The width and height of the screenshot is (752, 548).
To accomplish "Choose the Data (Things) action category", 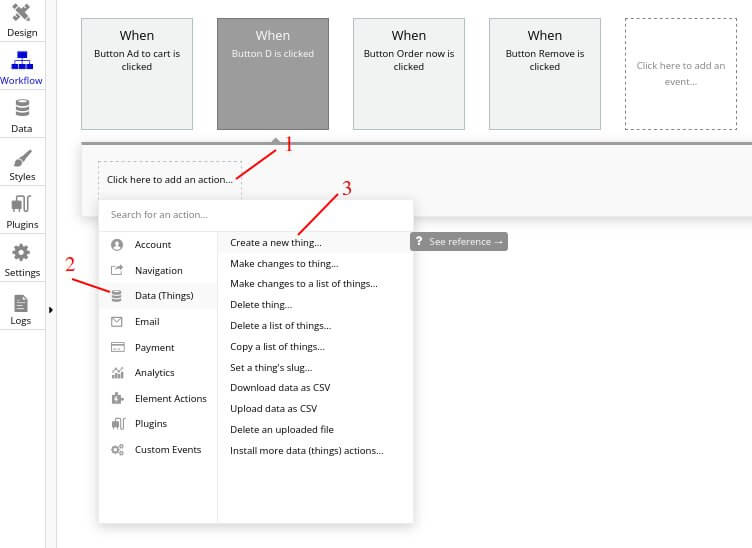I will click(163, 296).
